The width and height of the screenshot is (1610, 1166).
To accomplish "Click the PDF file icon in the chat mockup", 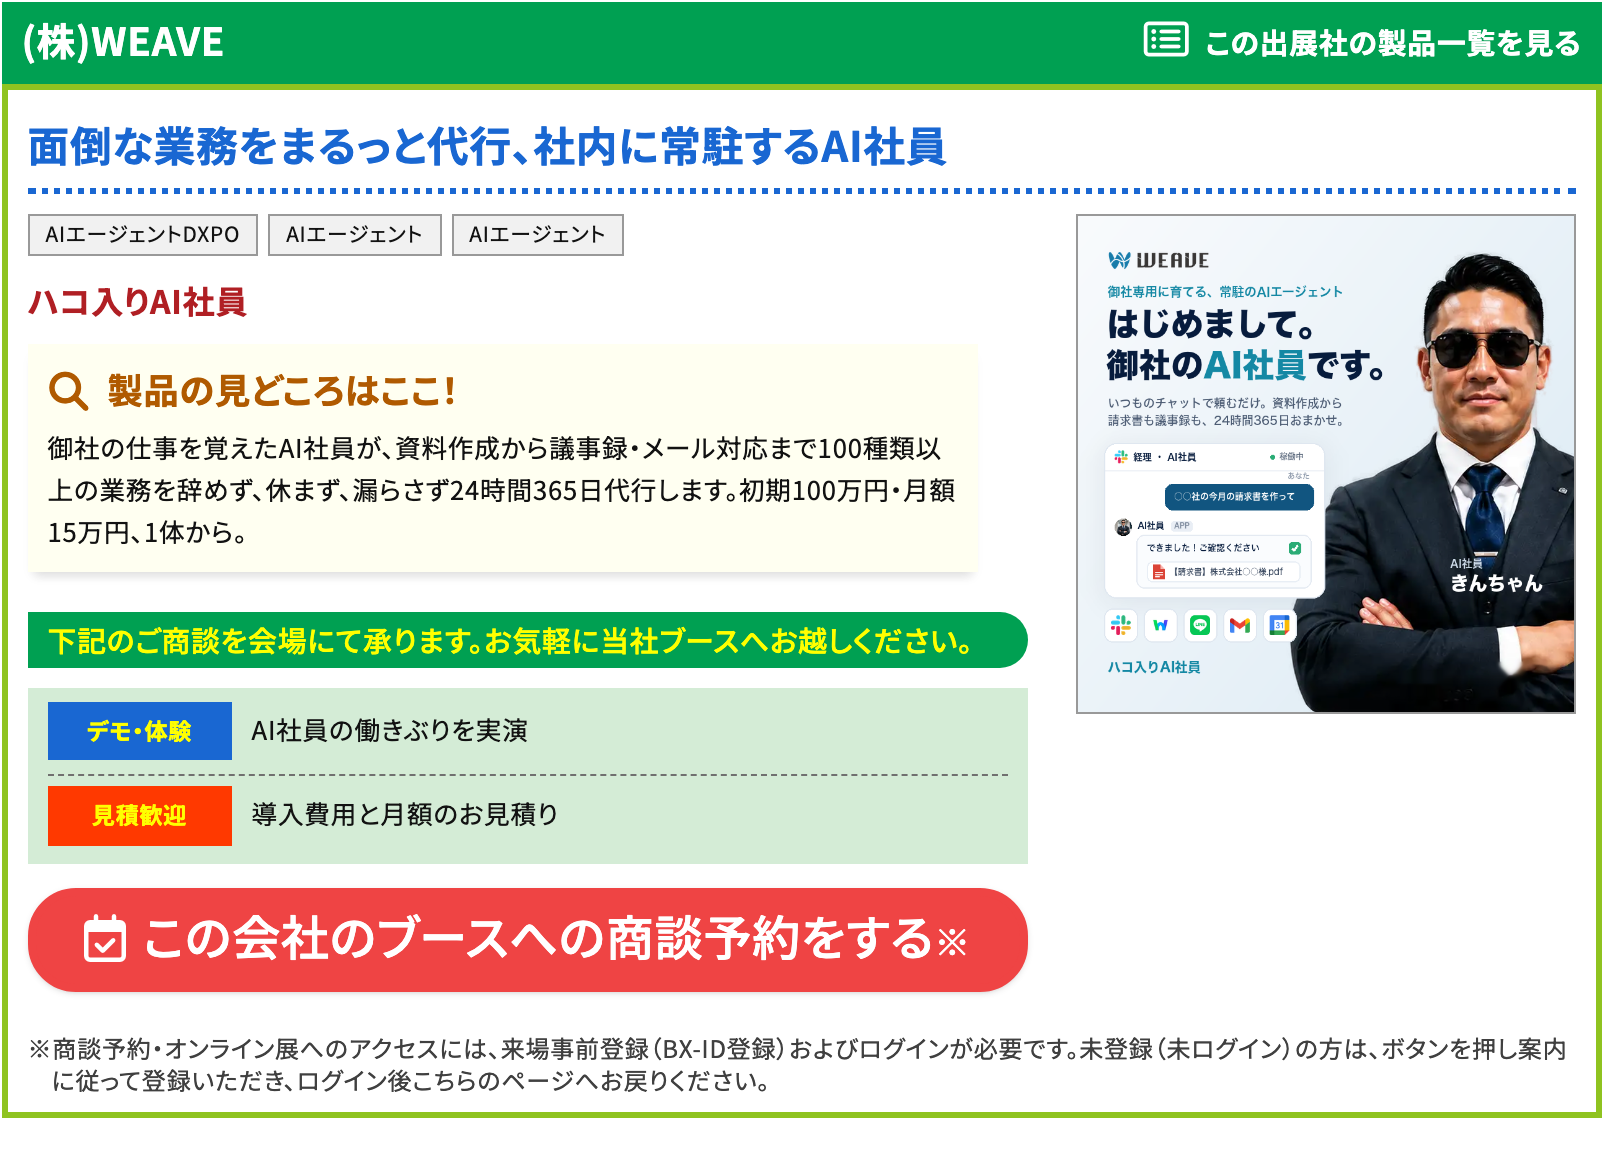I will coord(1159,572).
